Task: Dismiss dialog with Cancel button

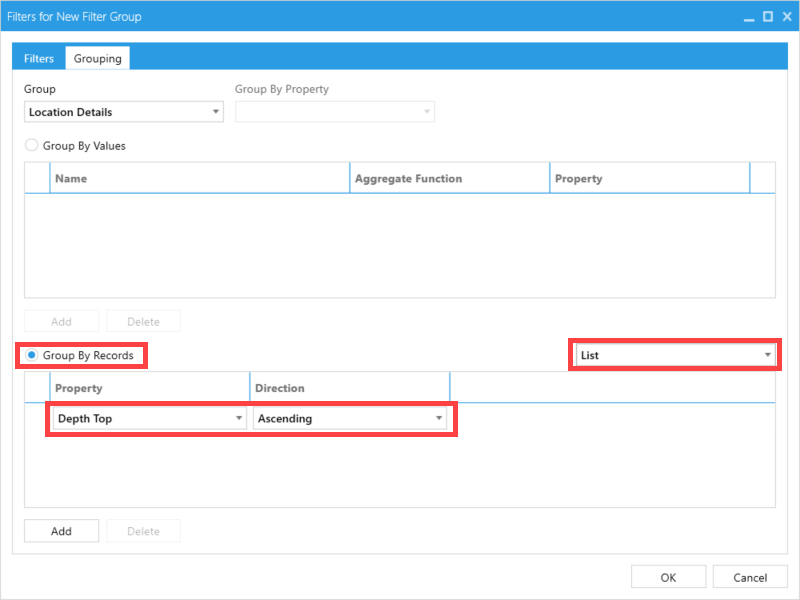Action: [750, 578]
